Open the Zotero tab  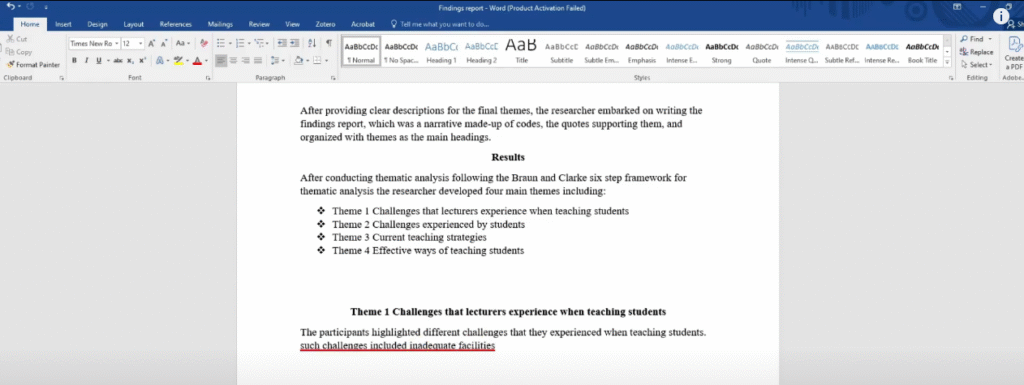point(325,24)
